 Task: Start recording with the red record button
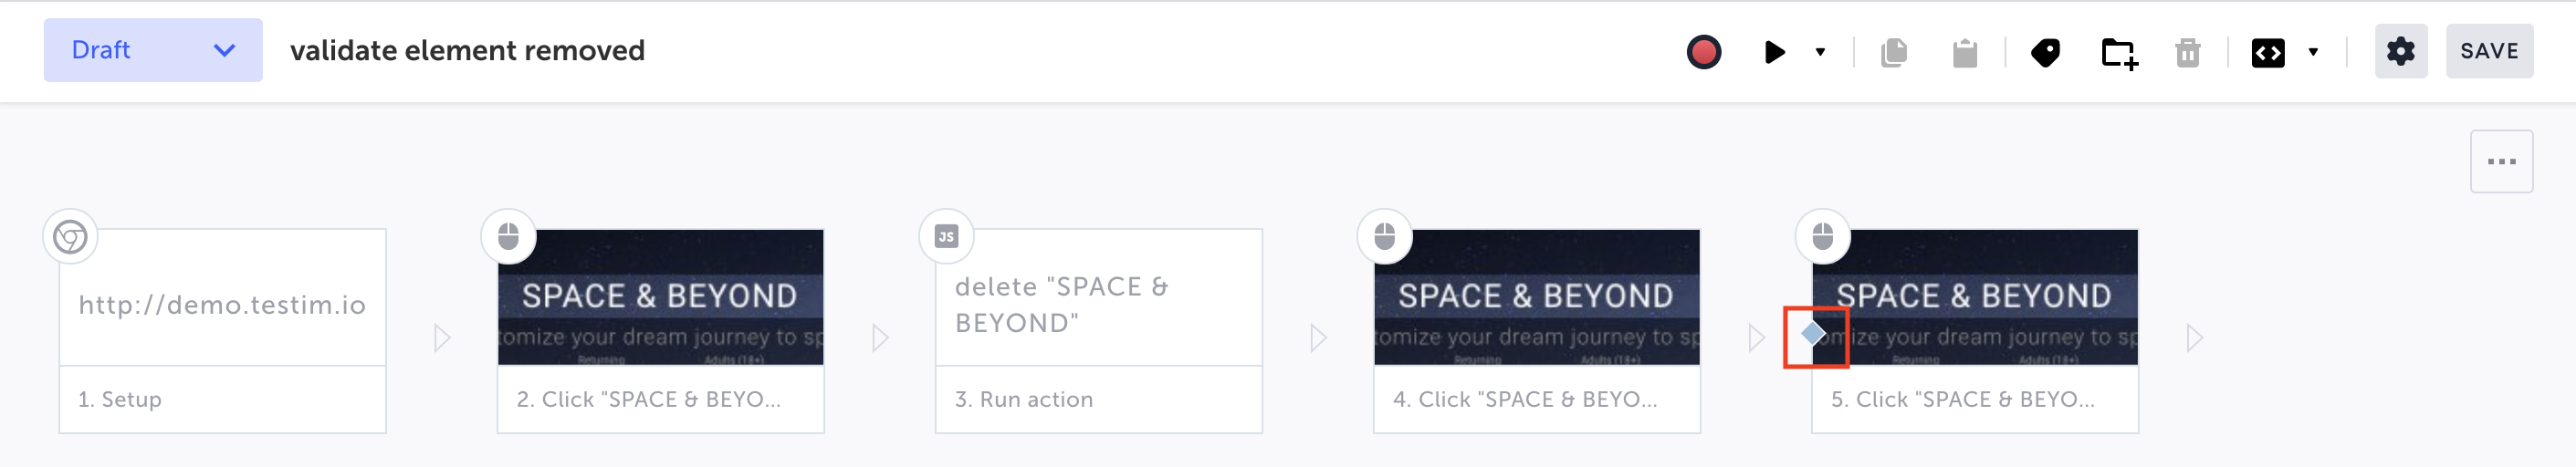[x=1703, y=51]
